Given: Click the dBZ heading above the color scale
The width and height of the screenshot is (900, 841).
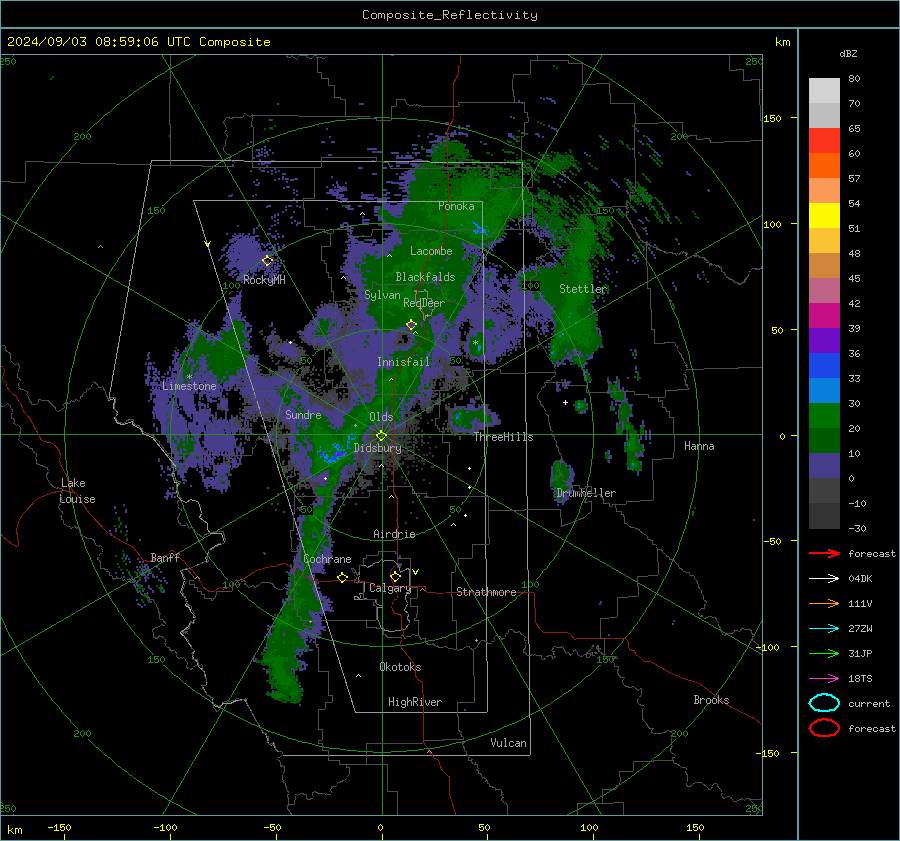Looking at the screenshot, I should click(x=848, y=53).
